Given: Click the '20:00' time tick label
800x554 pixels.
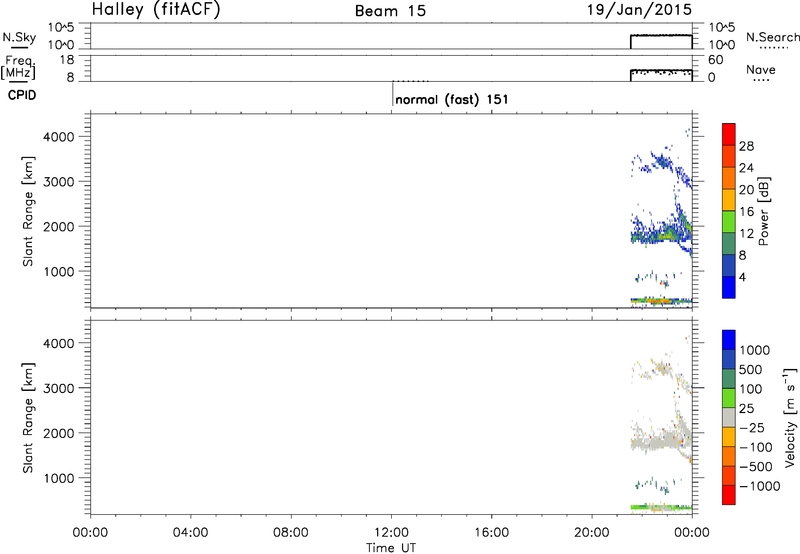Looking at the screenshot, I should coord(591,533).
